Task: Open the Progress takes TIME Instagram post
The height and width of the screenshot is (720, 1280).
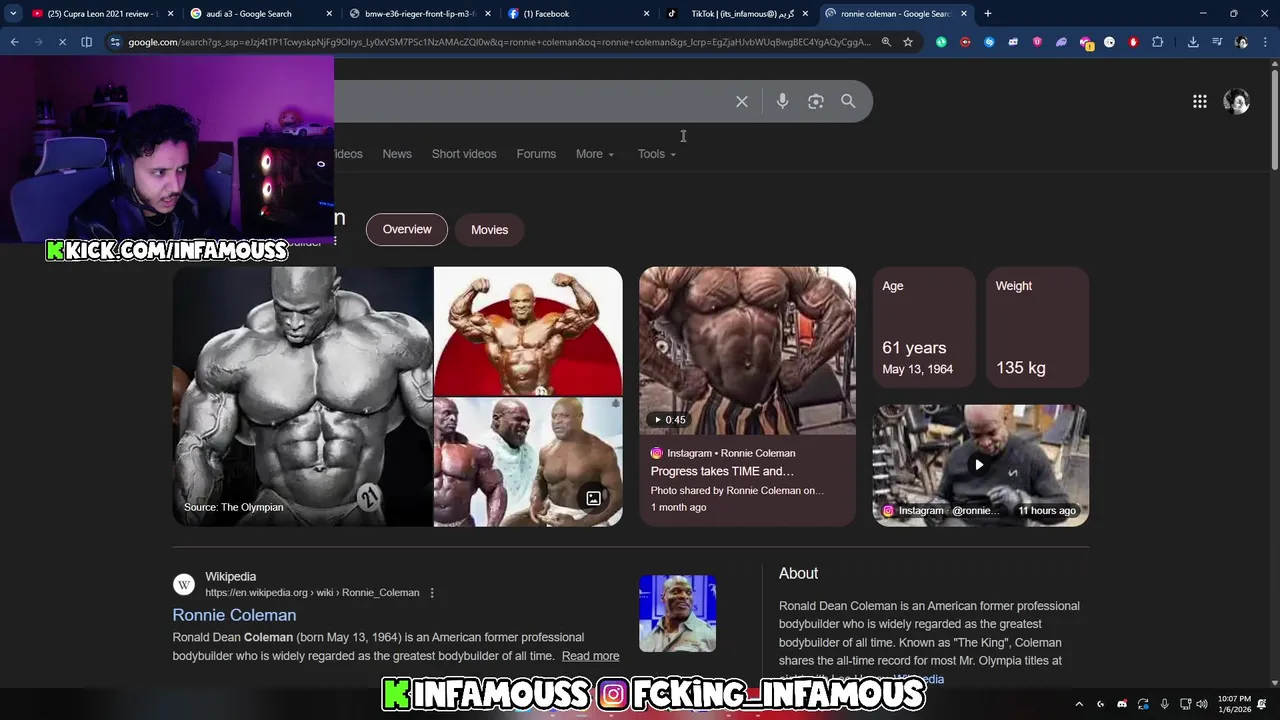Action: (x=722, y=471)
